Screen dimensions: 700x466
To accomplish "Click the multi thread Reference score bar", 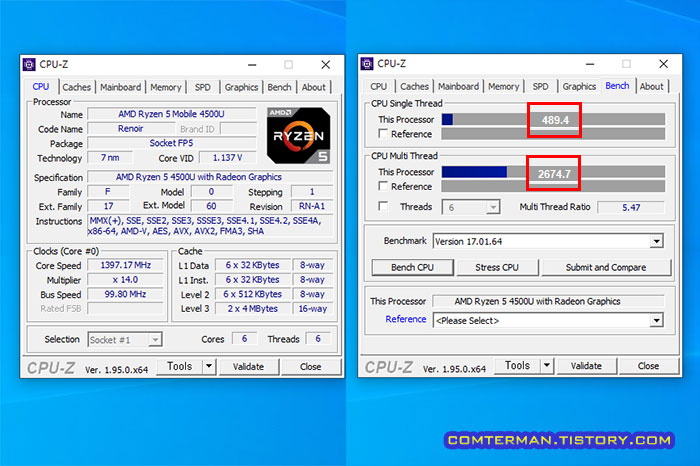I will pyautogui.click(x=553, y=186).
